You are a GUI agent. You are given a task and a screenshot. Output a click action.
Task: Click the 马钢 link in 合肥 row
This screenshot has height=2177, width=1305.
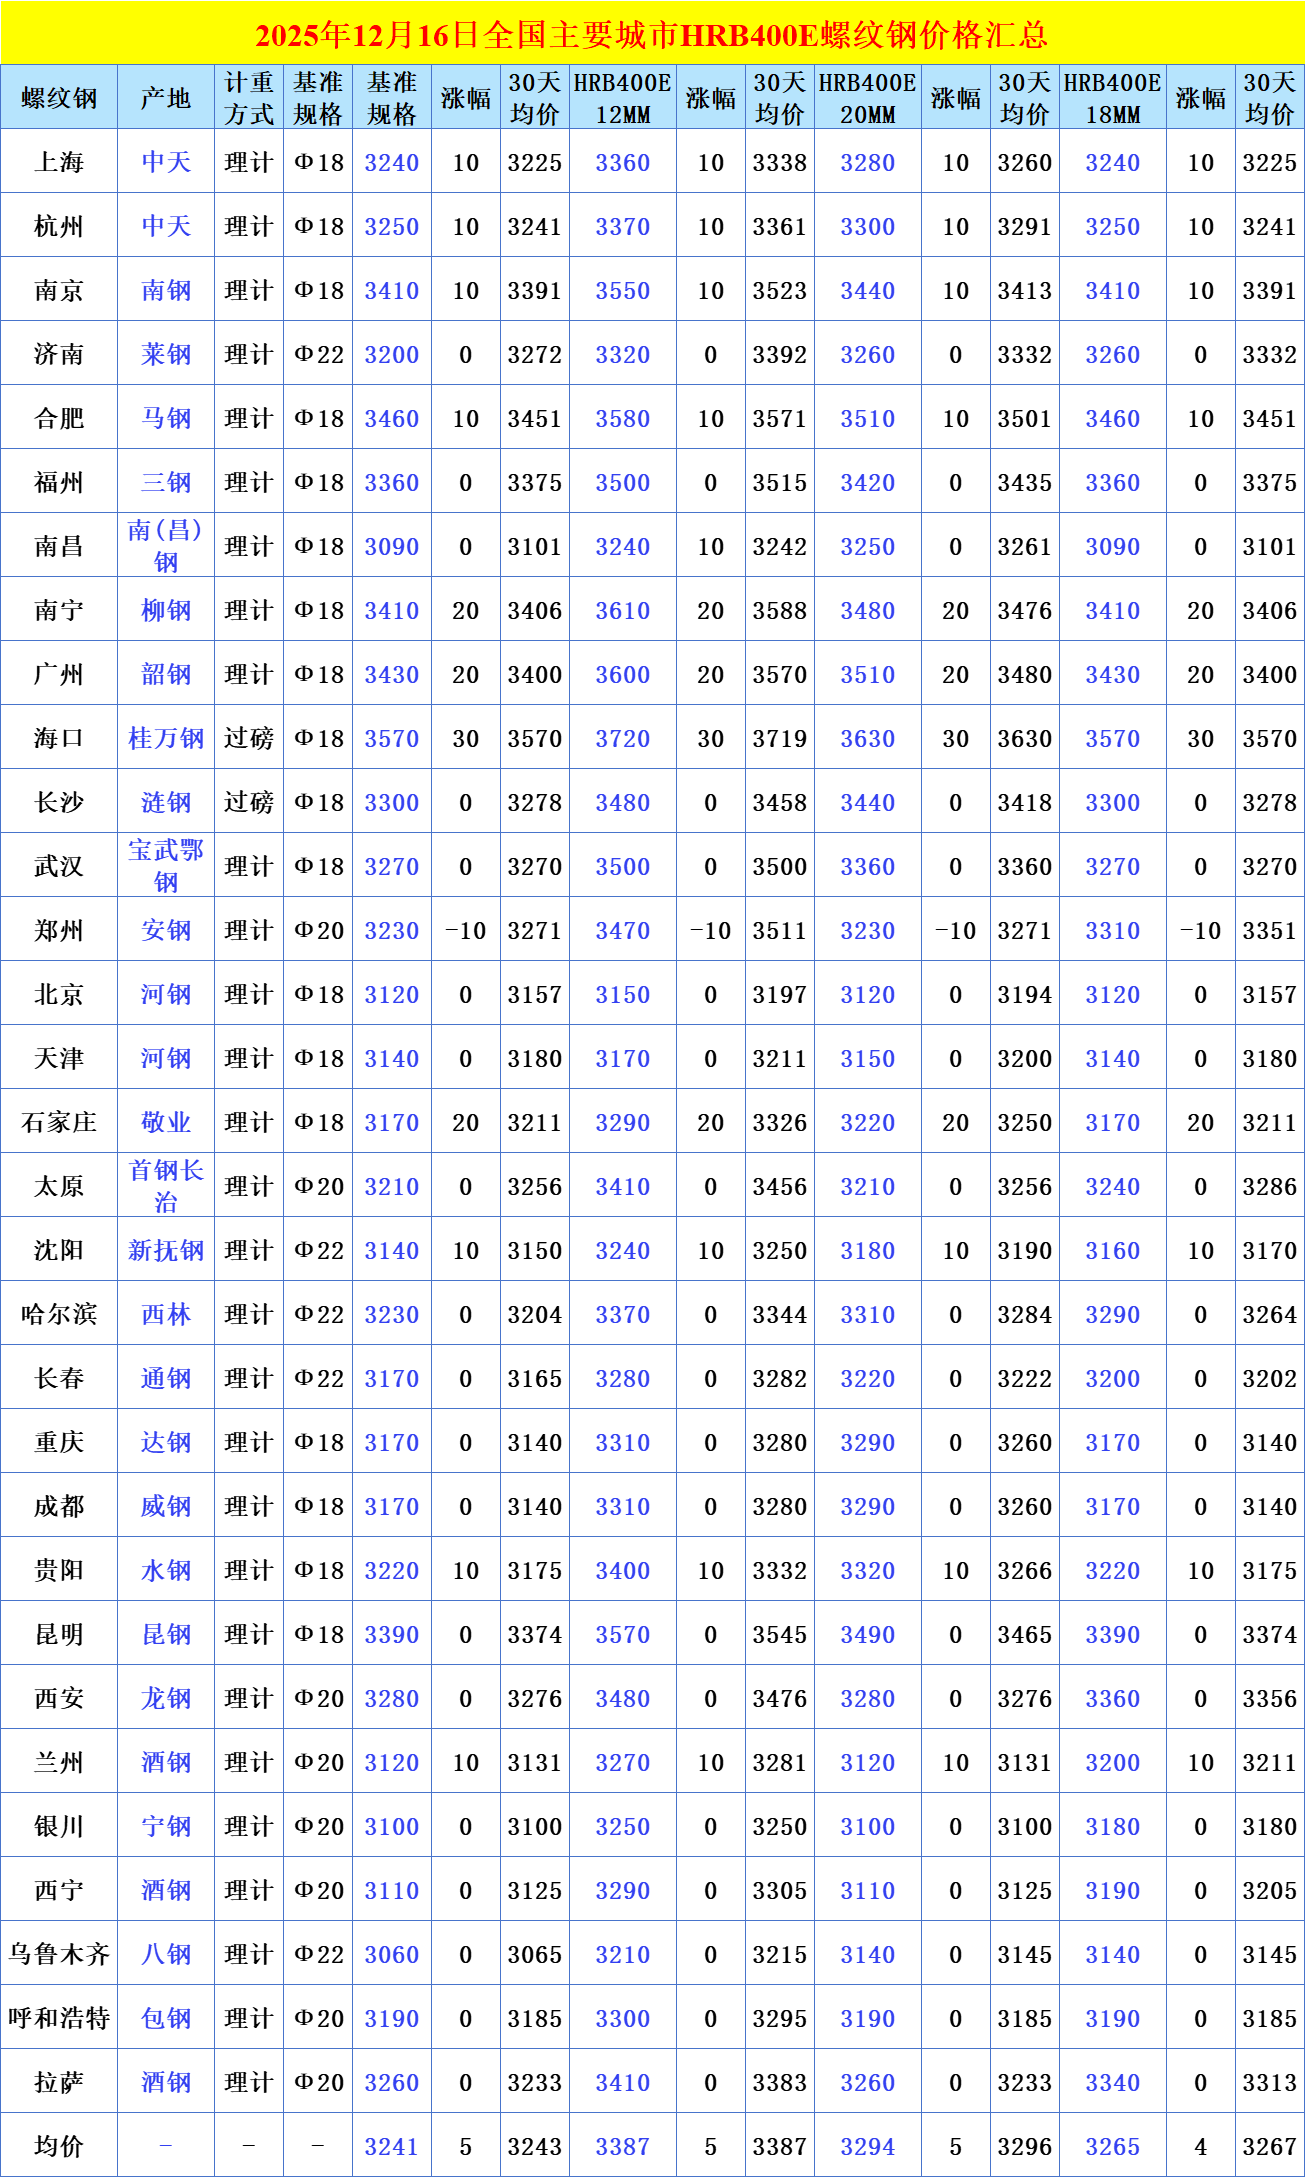tap(166, 418)
